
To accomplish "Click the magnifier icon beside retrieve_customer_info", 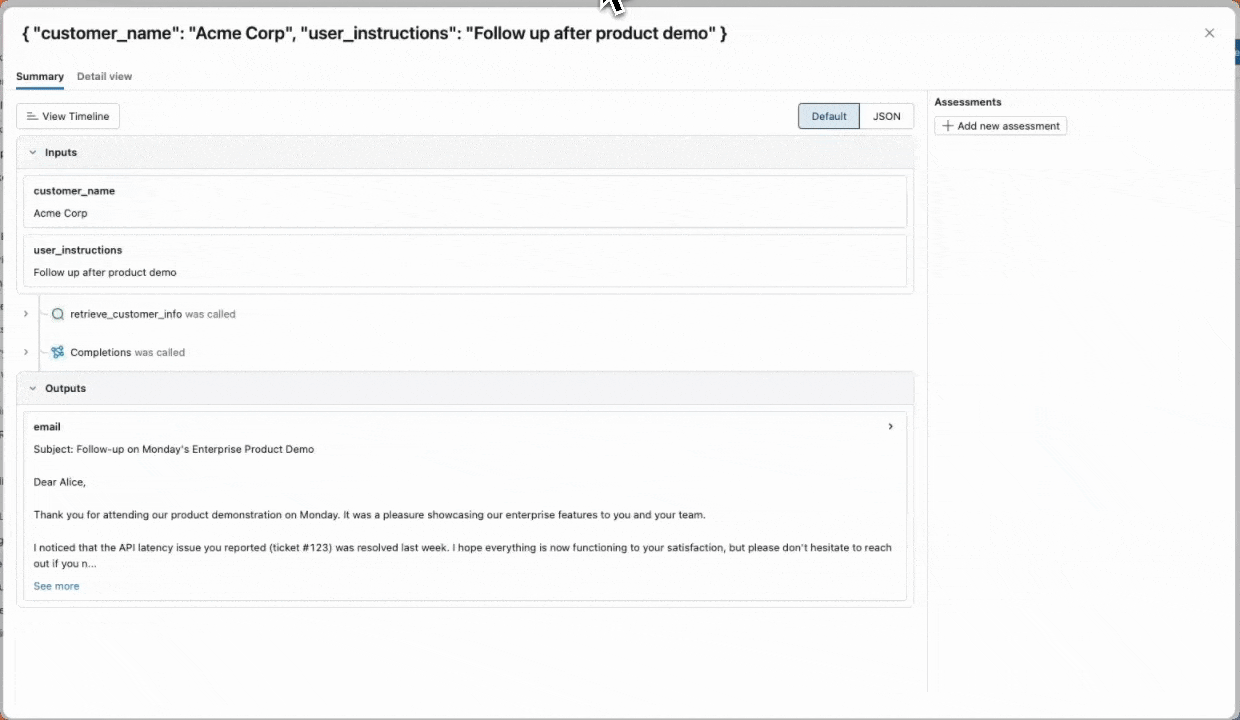I will (57, 314).
